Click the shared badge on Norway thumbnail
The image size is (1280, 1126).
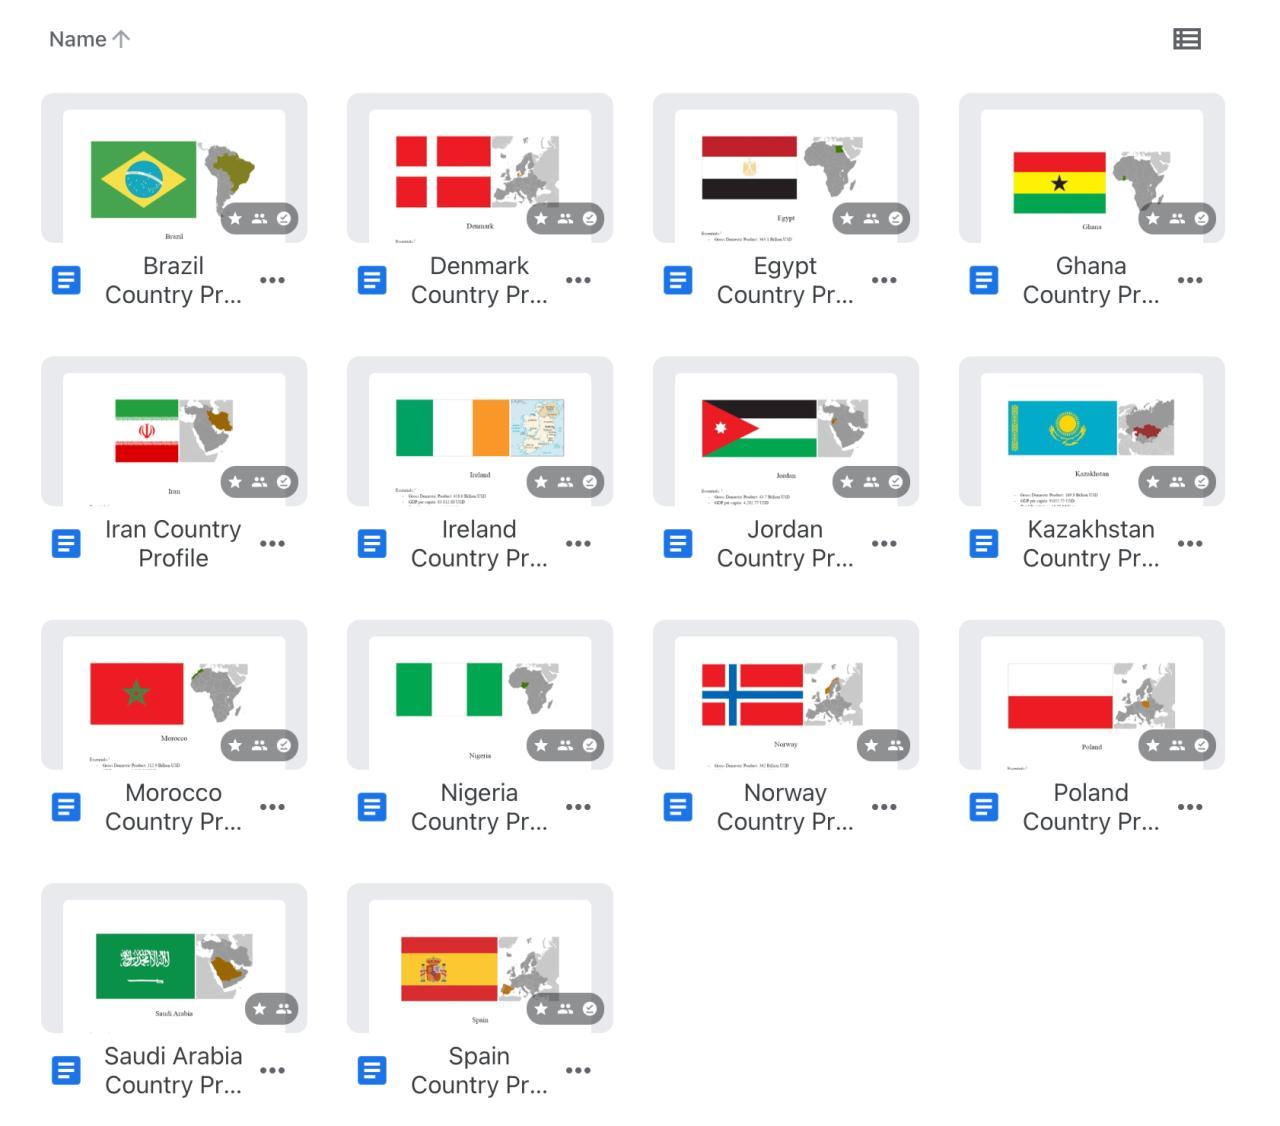[x=895, y=745]
